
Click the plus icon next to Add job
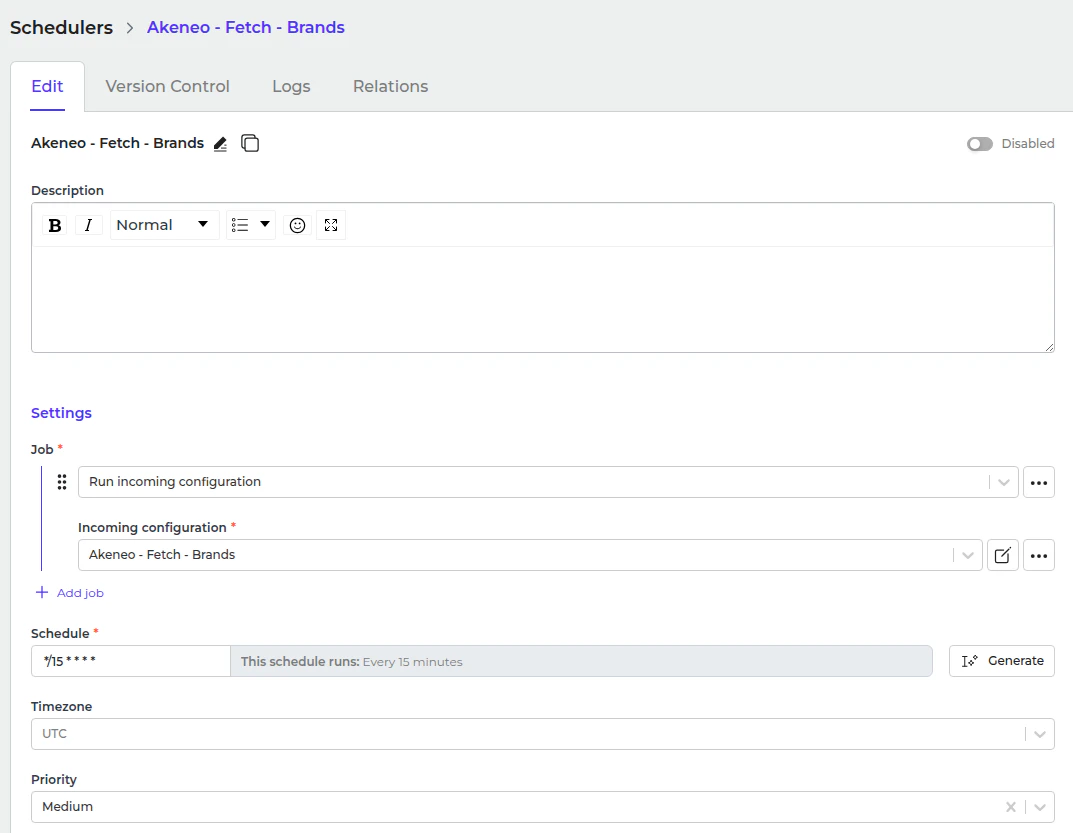pos(42,592)
